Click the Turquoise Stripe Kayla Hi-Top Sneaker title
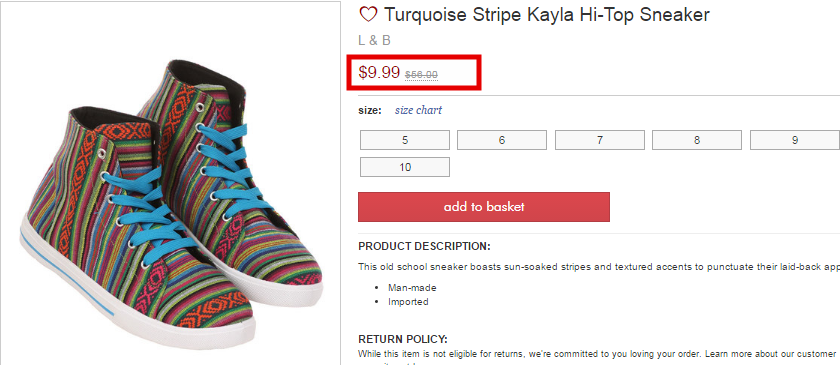This screenshot has height=365, width=840. tap(546, 14)
